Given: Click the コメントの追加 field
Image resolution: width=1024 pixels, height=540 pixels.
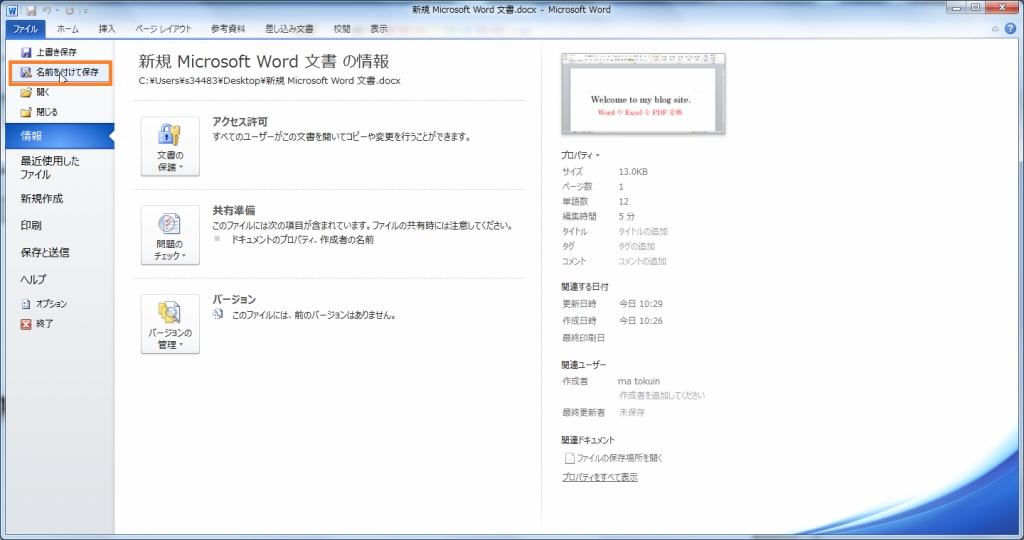Looking at the screenshot, I should coord(642,261).
